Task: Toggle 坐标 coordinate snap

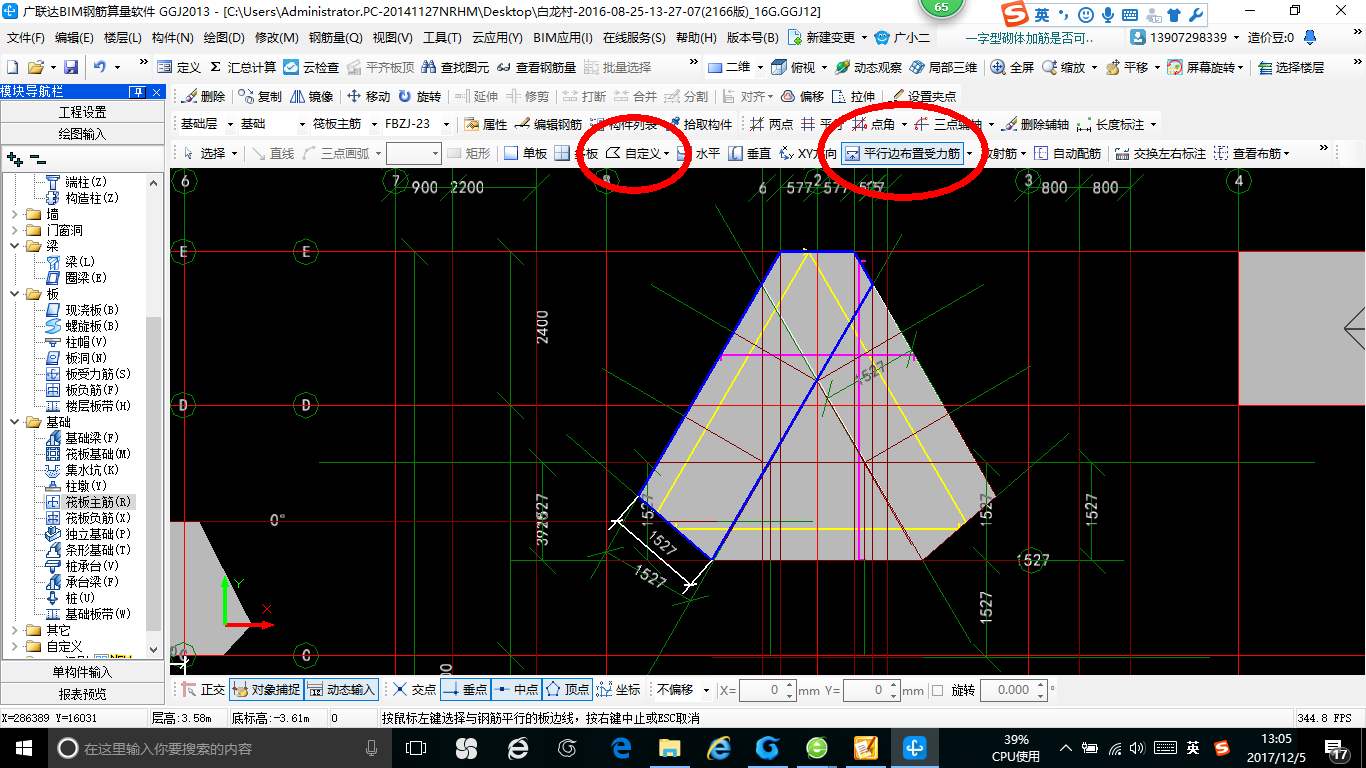Action: [618, 690]
